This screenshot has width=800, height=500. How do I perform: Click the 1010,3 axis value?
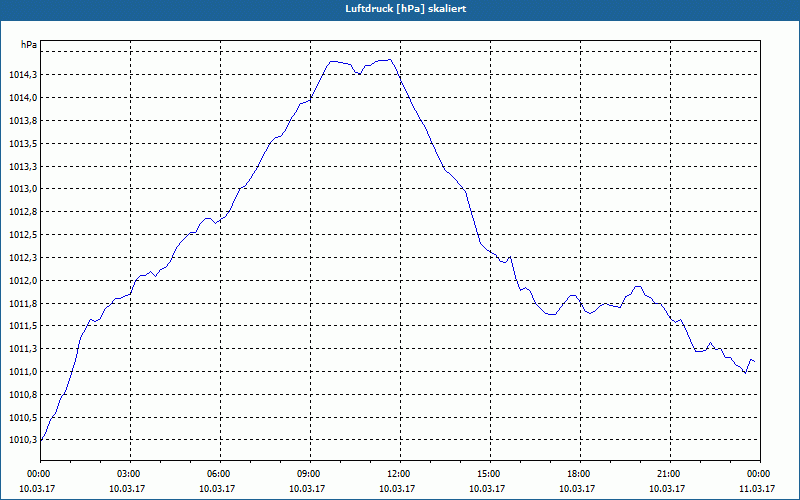23,440
